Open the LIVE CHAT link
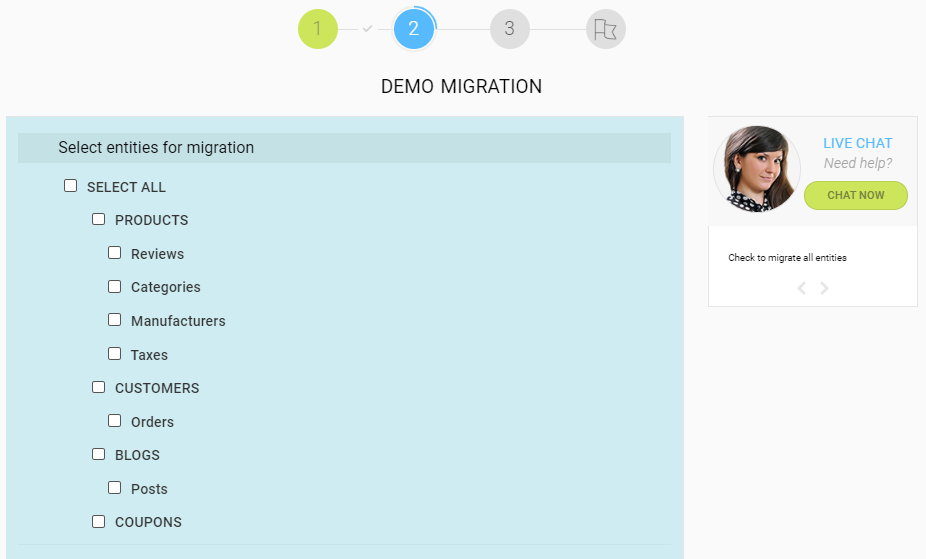Image resolution: width=926 pixels, height=559 pixels. [857, 143]
